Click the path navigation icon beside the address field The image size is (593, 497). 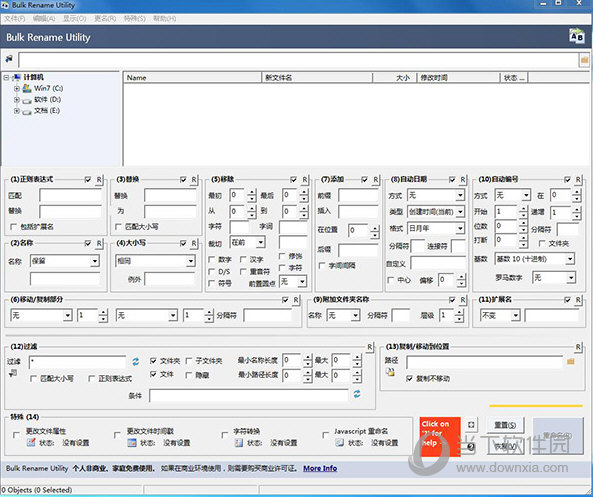[x=9, y=59]
